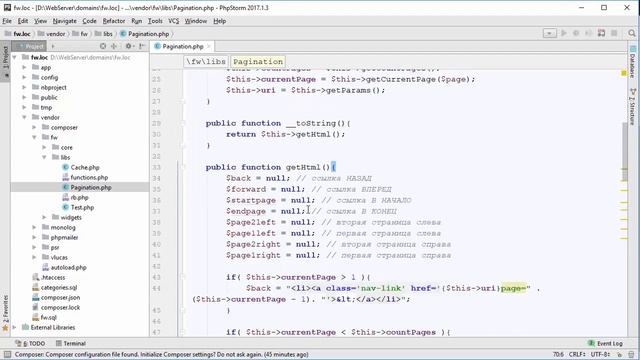Toggle the TODO tool window
The width and height of the screenshot is (640, 360).
pos(30,343)
